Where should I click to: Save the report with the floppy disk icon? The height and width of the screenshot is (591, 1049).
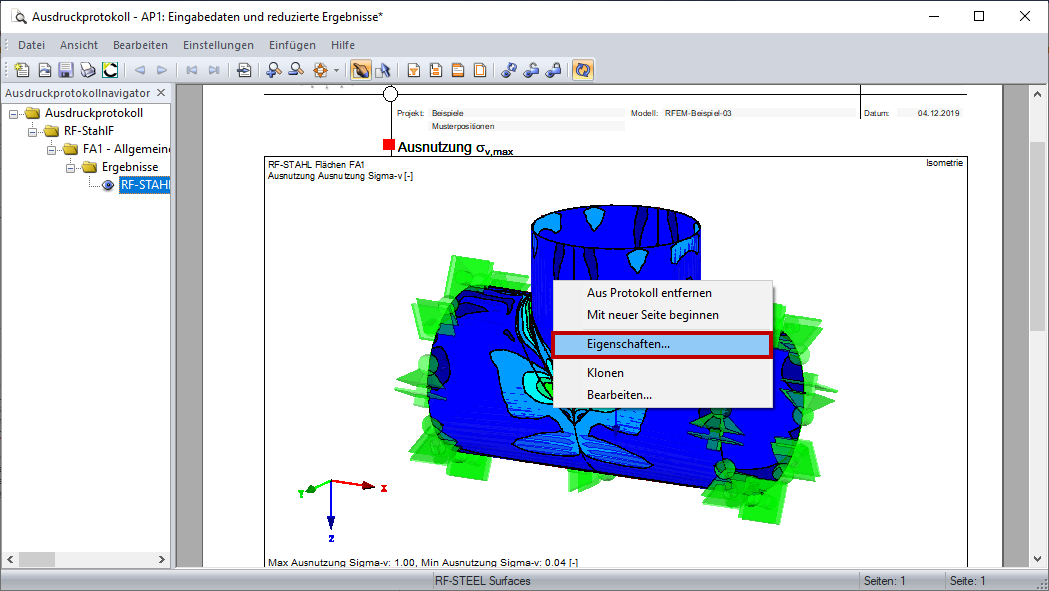pos(66,70)
